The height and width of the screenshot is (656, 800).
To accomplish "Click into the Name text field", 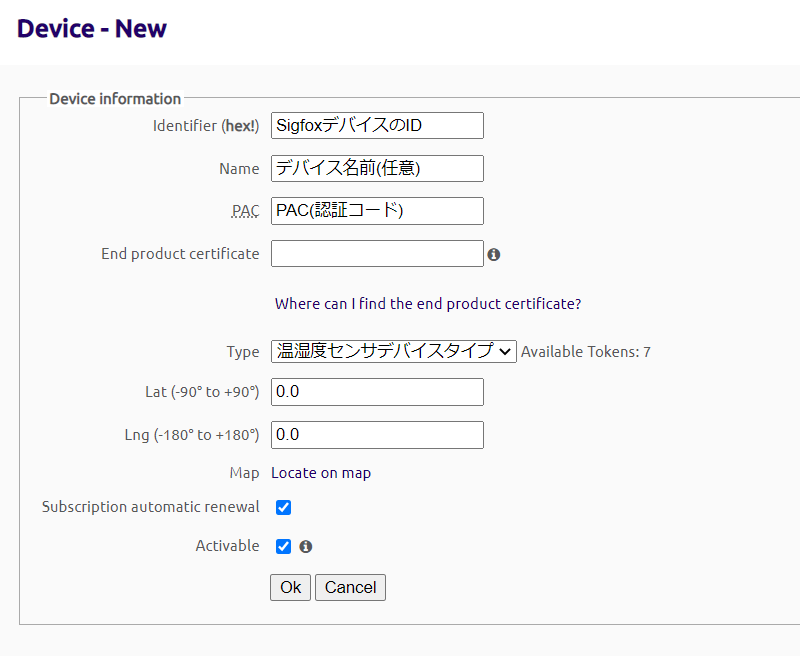I will tap(377, 168).
